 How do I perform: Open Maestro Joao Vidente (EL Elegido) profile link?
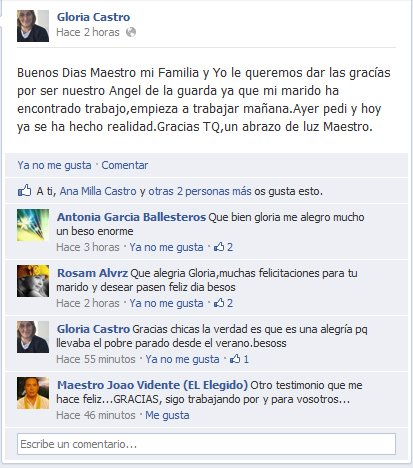point(152,385)
